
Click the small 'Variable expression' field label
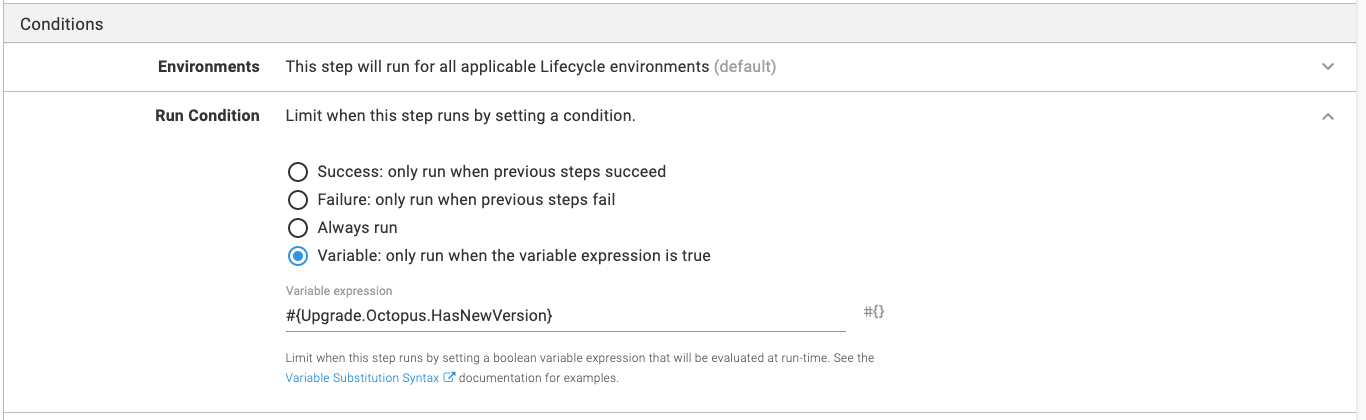click(339, 291)
